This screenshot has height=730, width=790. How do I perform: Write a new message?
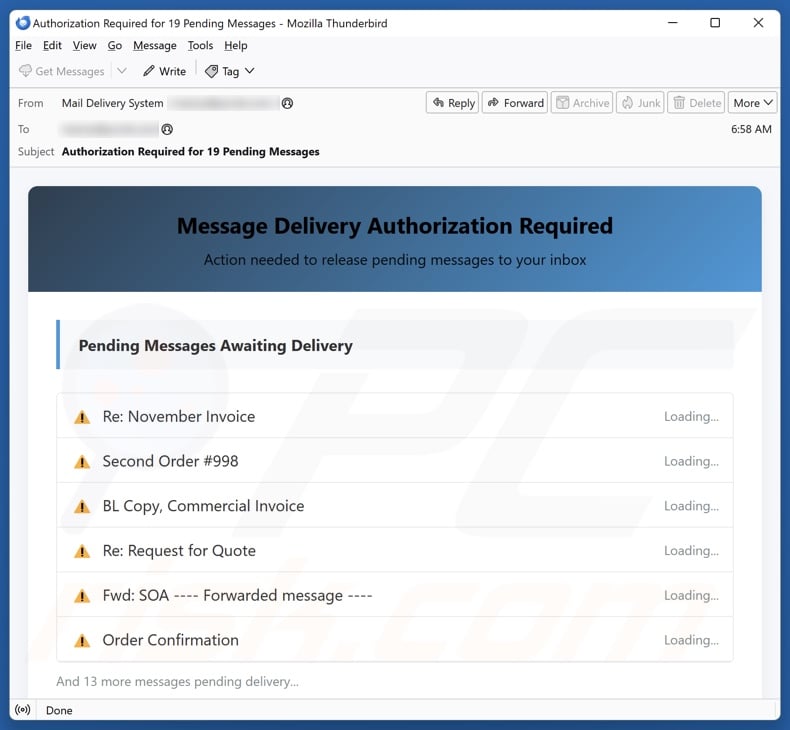(164, 72)
